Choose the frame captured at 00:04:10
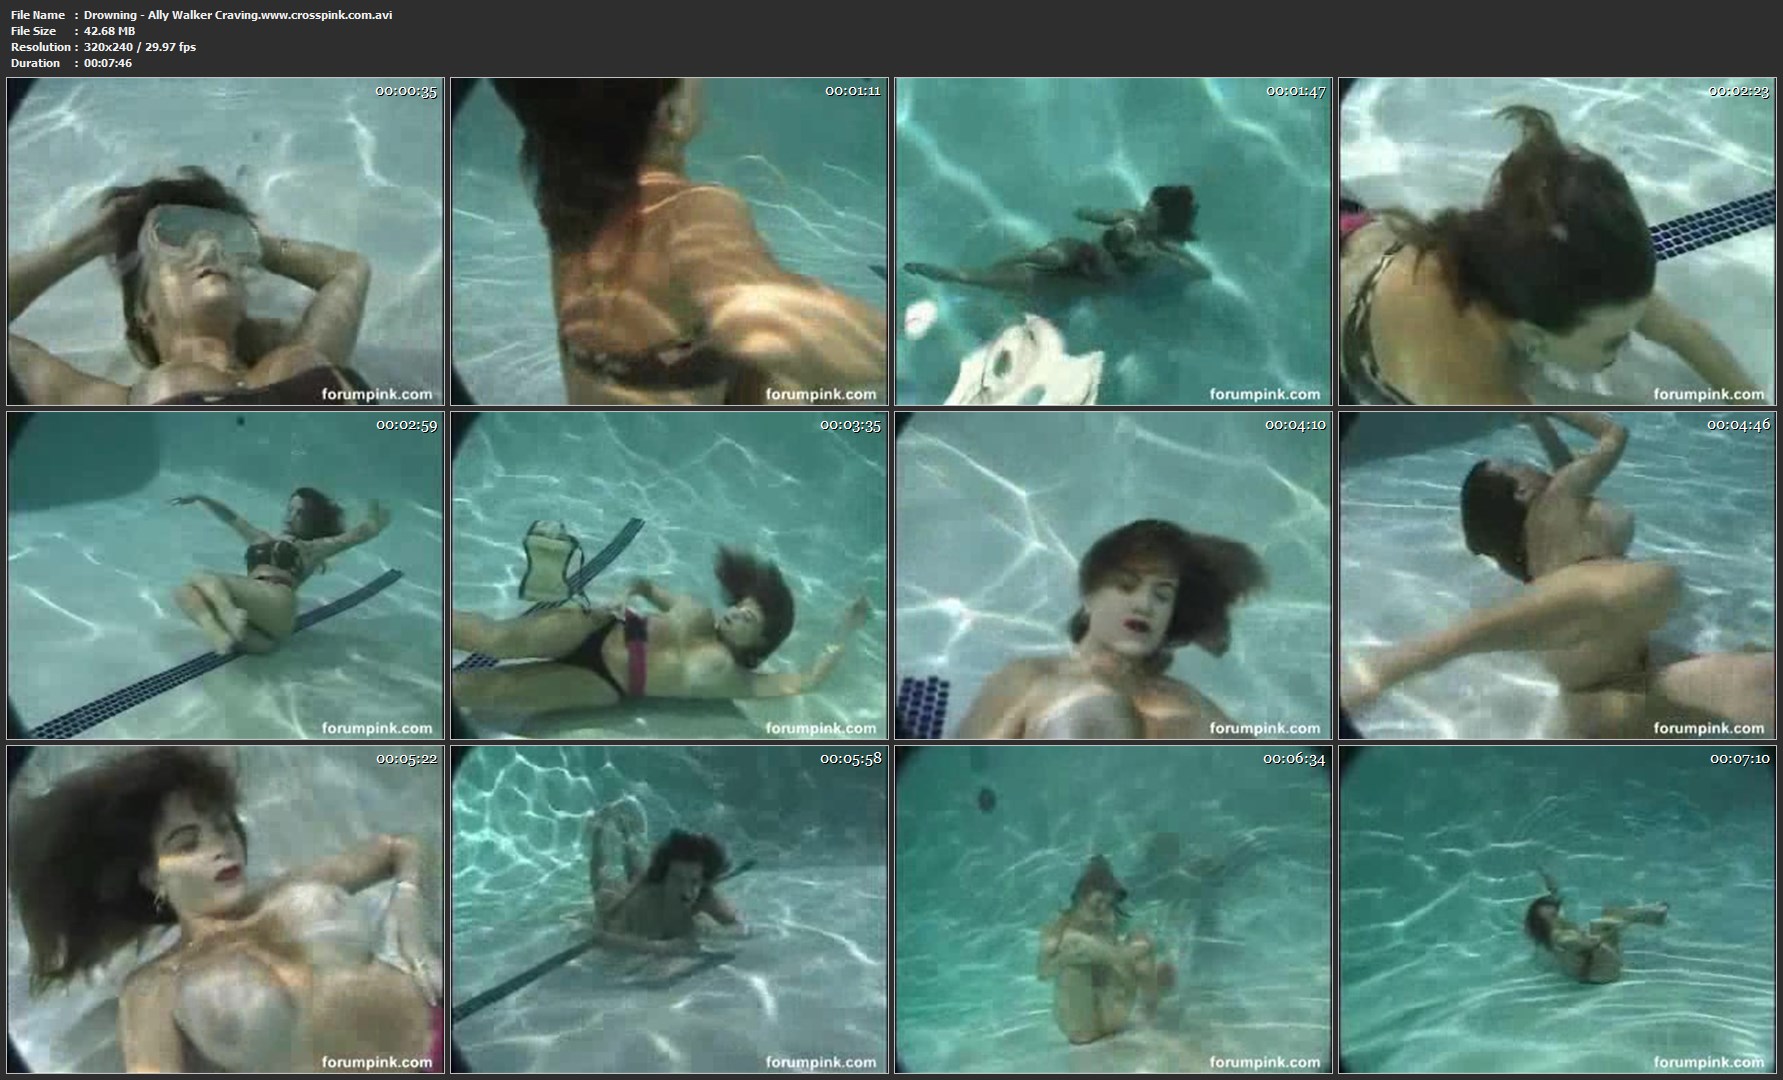The height and width of the screenshot is (1080, 1783). pyautogui.click(x=1113, y=575)
